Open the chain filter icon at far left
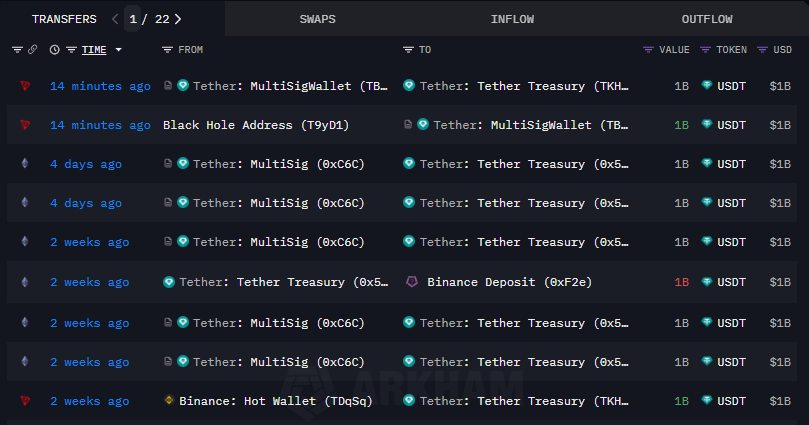 17,50
